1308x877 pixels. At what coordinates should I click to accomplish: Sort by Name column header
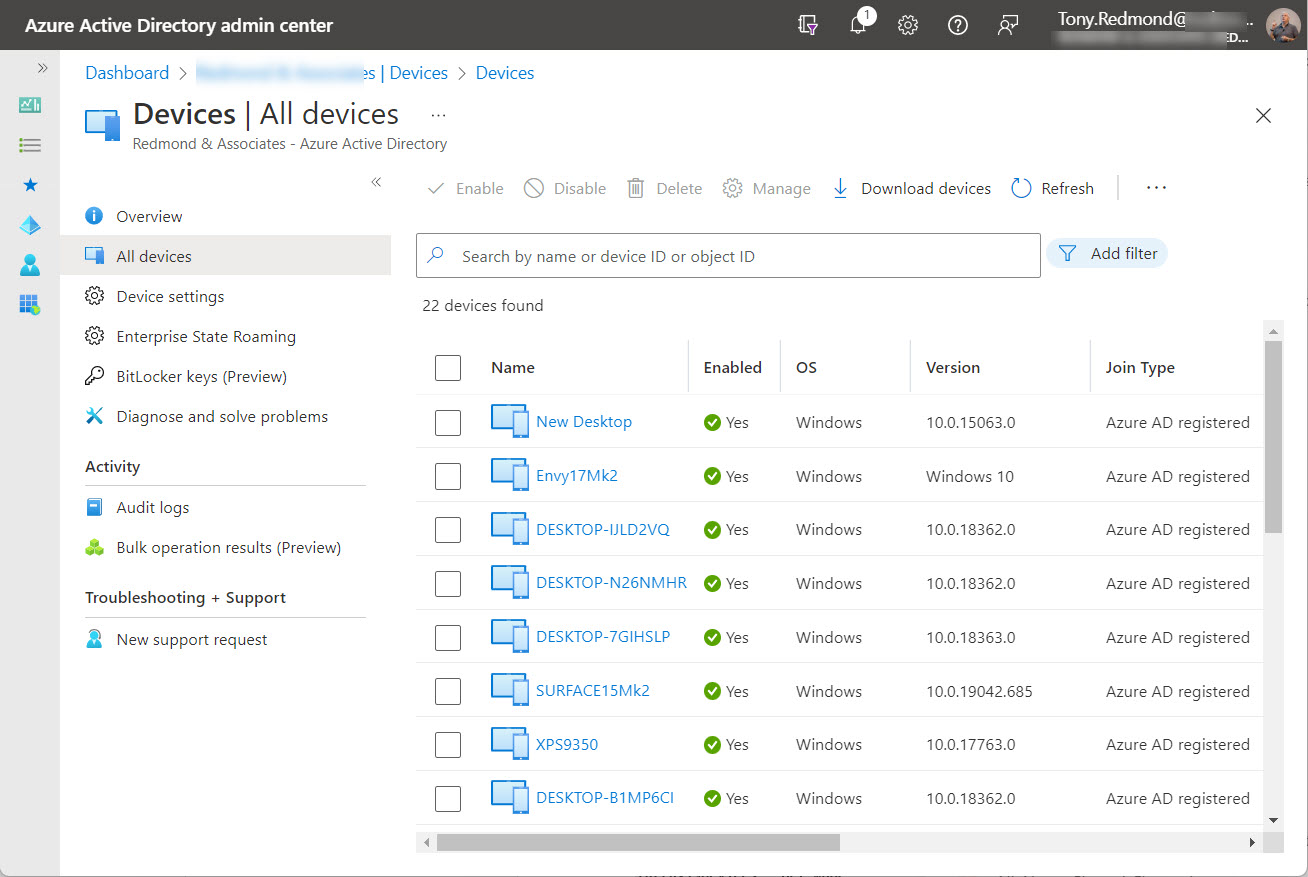coord(513,368)
